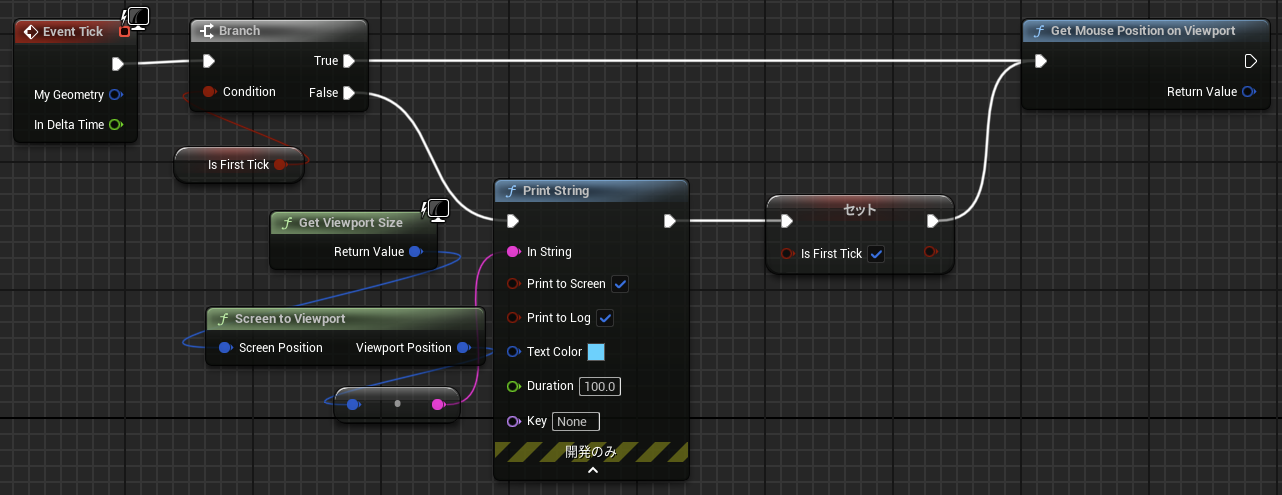
Task: Click the Key input pin
Action: pyautogui.click(x=514, y=421)
